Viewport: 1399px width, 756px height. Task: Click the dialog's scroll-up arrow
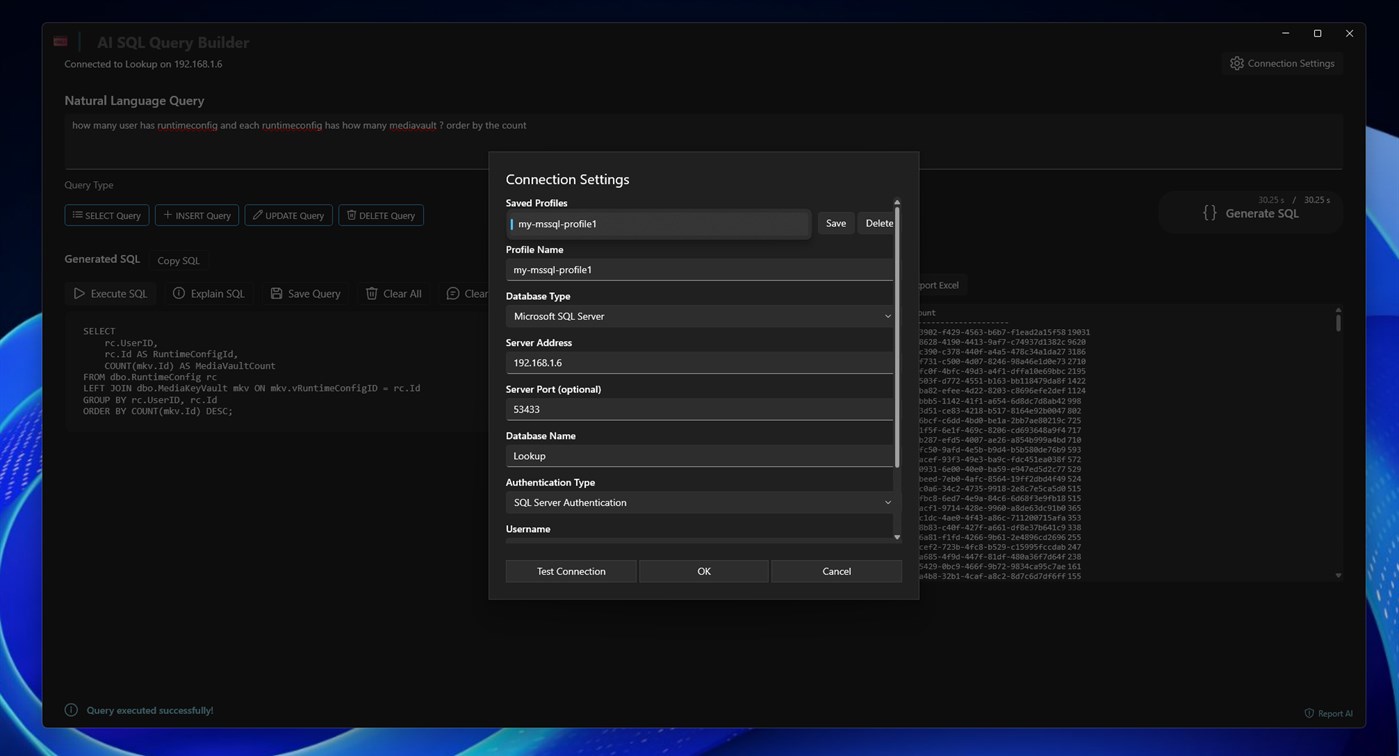coord(897,203)
